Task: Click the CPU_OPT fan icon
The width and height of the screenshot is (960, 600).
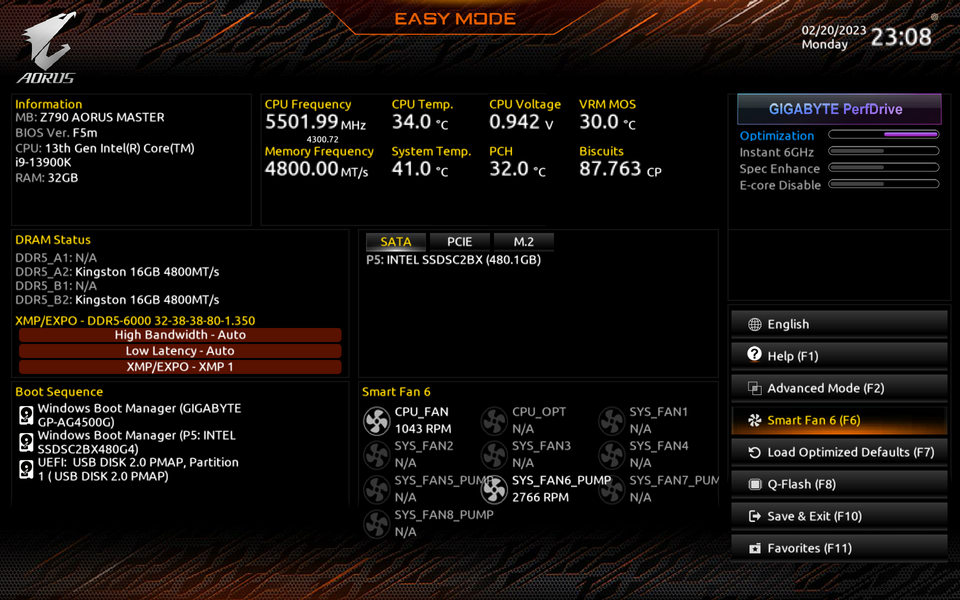Action: coord(494,421)
